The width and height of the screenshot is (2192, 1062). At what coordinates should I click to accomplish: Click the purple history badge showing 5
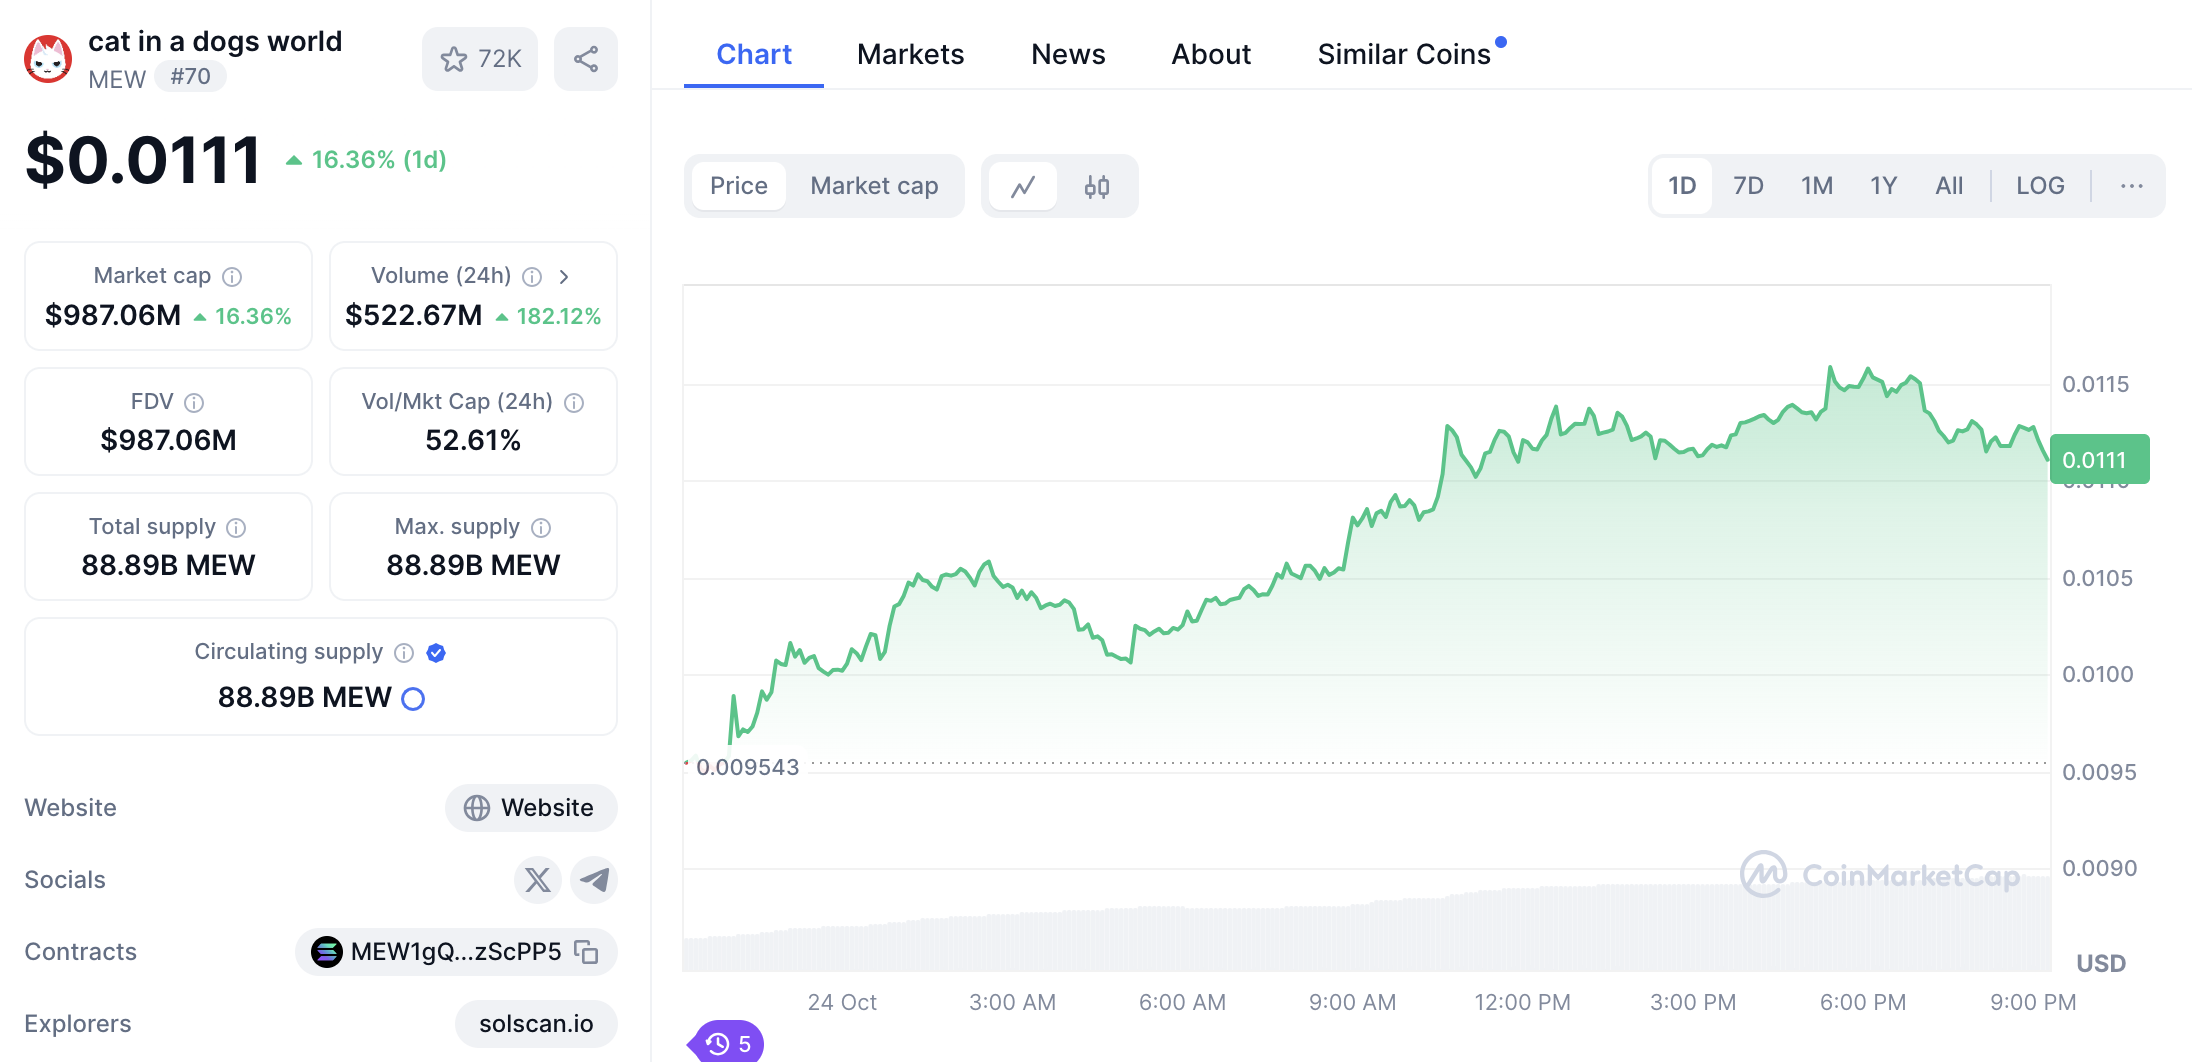pos(728,1043)
